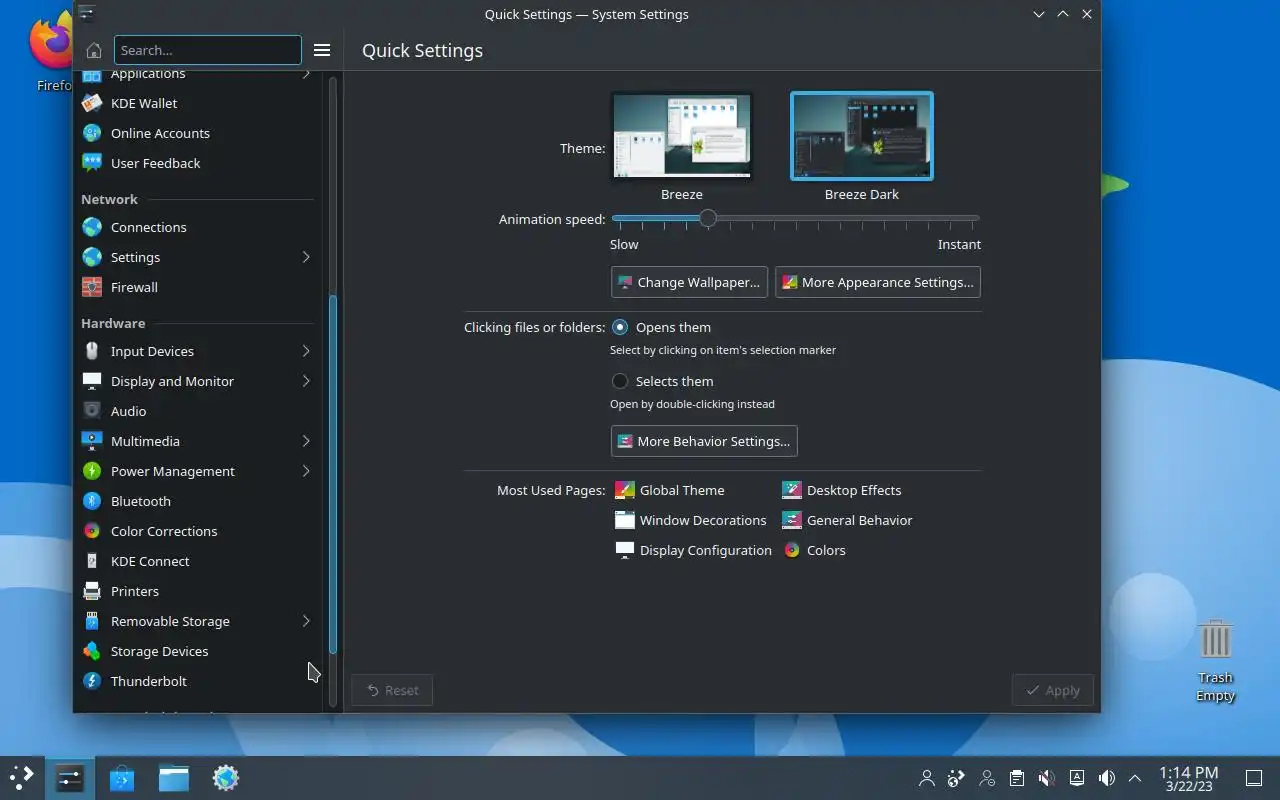This screenshot has height=800, width=1280.
Task: Open keyboard layout tray indicator
Action: click(1076, 778)
